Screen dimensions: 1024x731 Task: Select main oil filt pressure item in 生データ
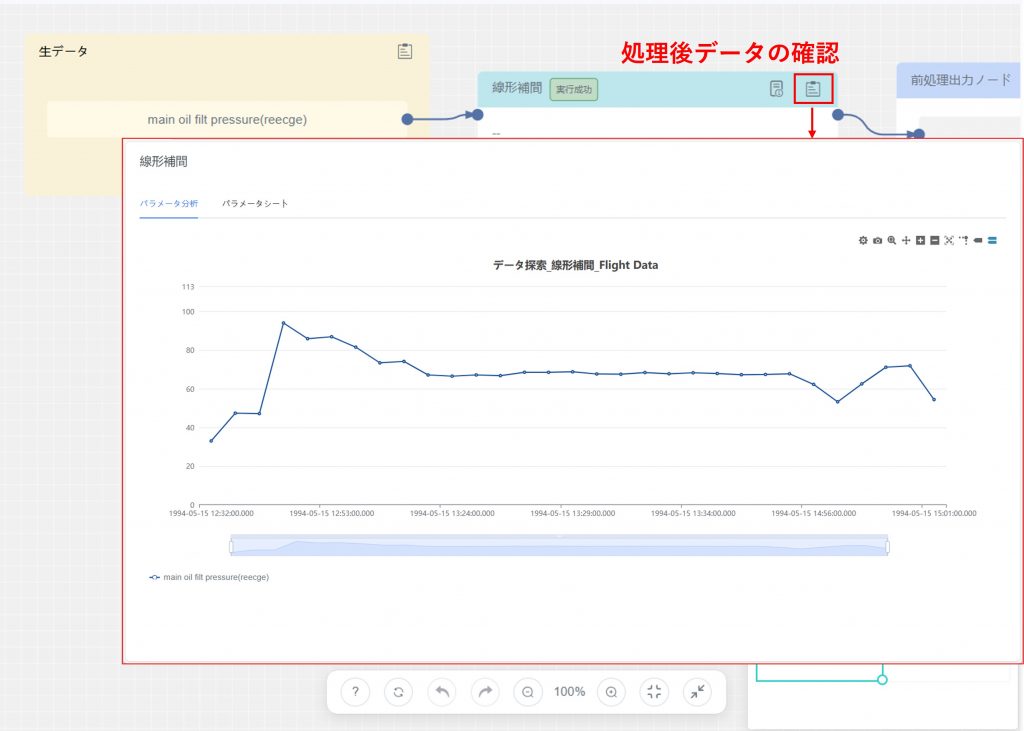pos(227,119)
